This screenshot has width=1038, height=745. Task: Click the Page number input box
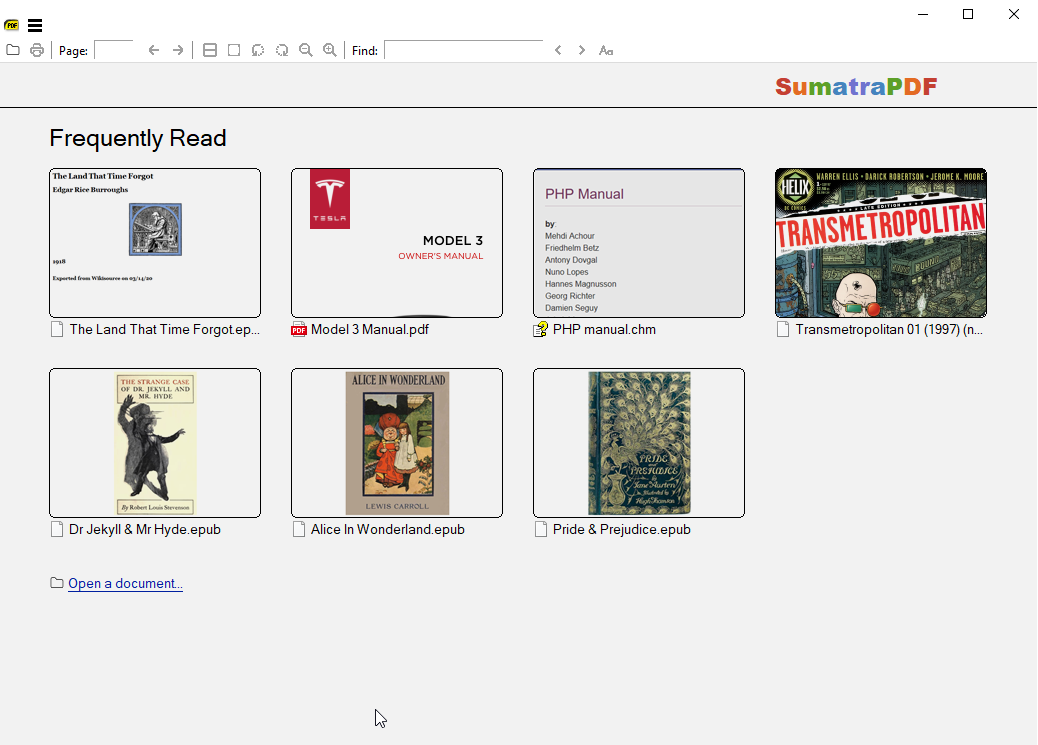pos(114,50)
